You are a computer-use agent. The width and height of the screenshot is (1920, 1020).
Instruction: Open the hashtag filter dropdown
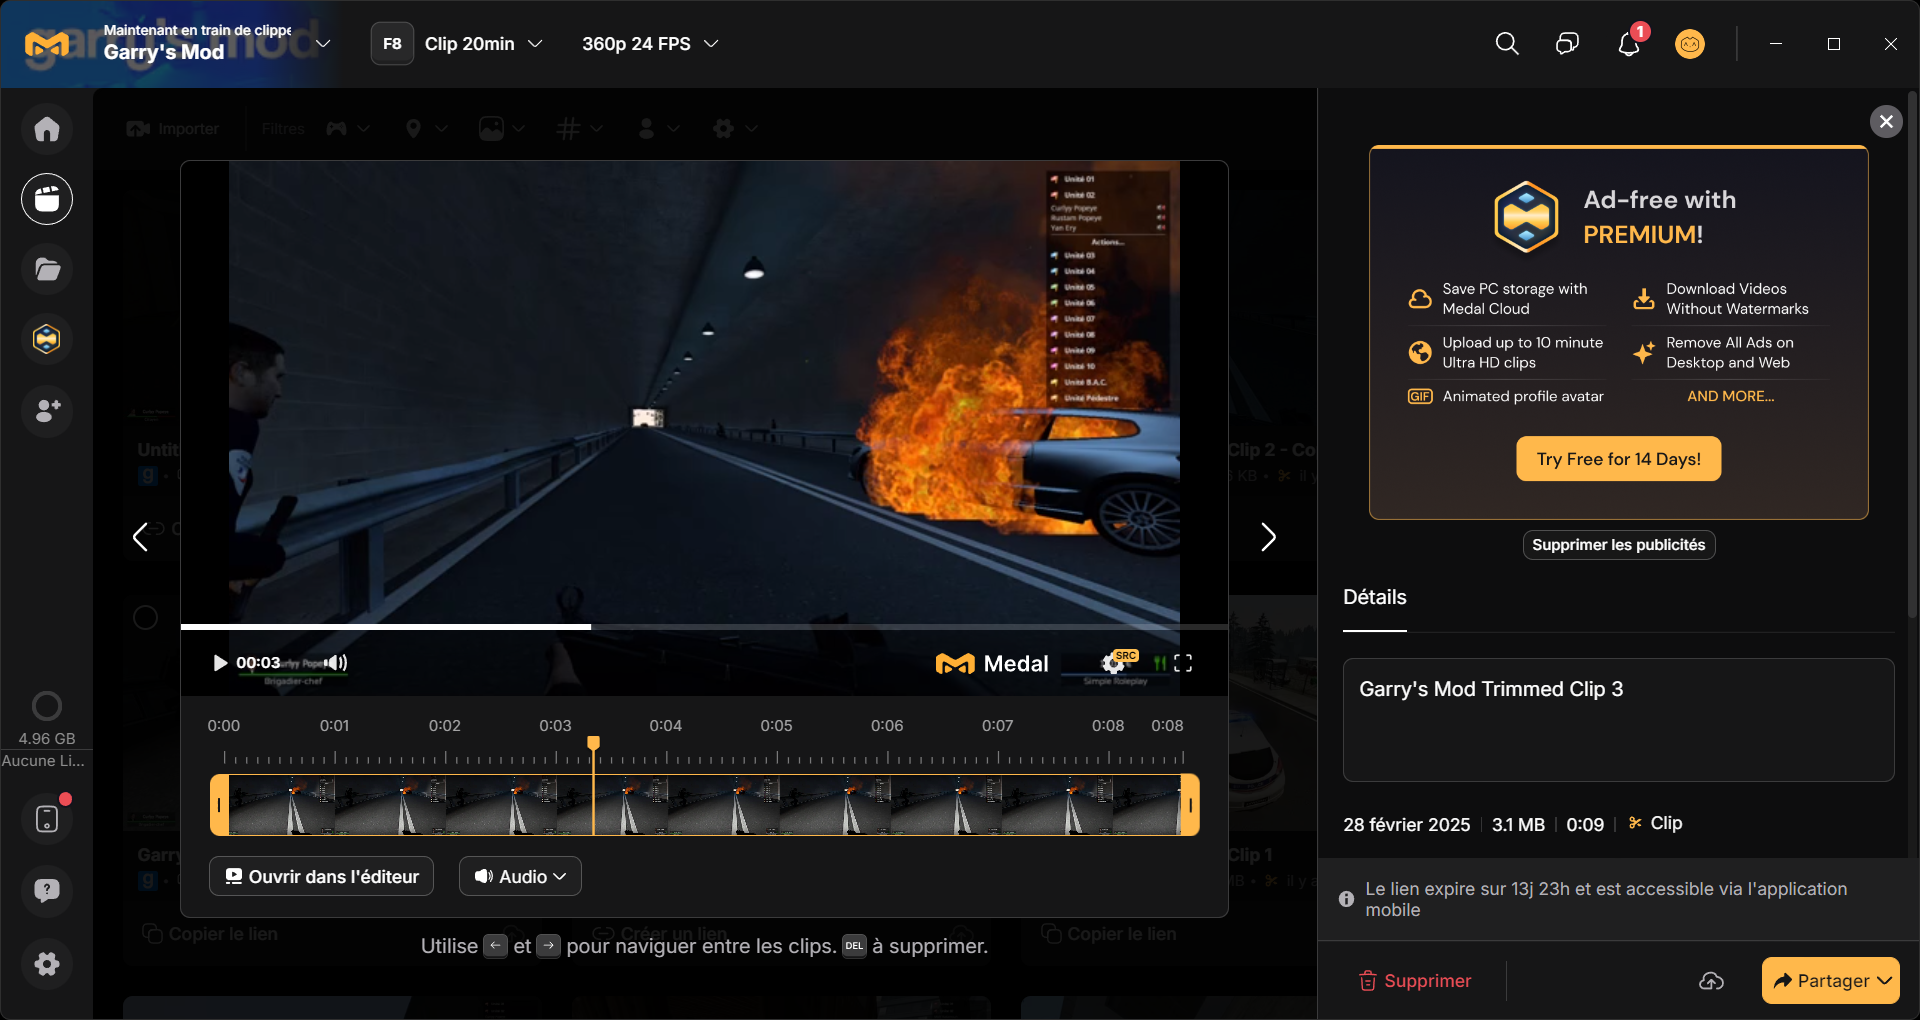pos(579,128)
